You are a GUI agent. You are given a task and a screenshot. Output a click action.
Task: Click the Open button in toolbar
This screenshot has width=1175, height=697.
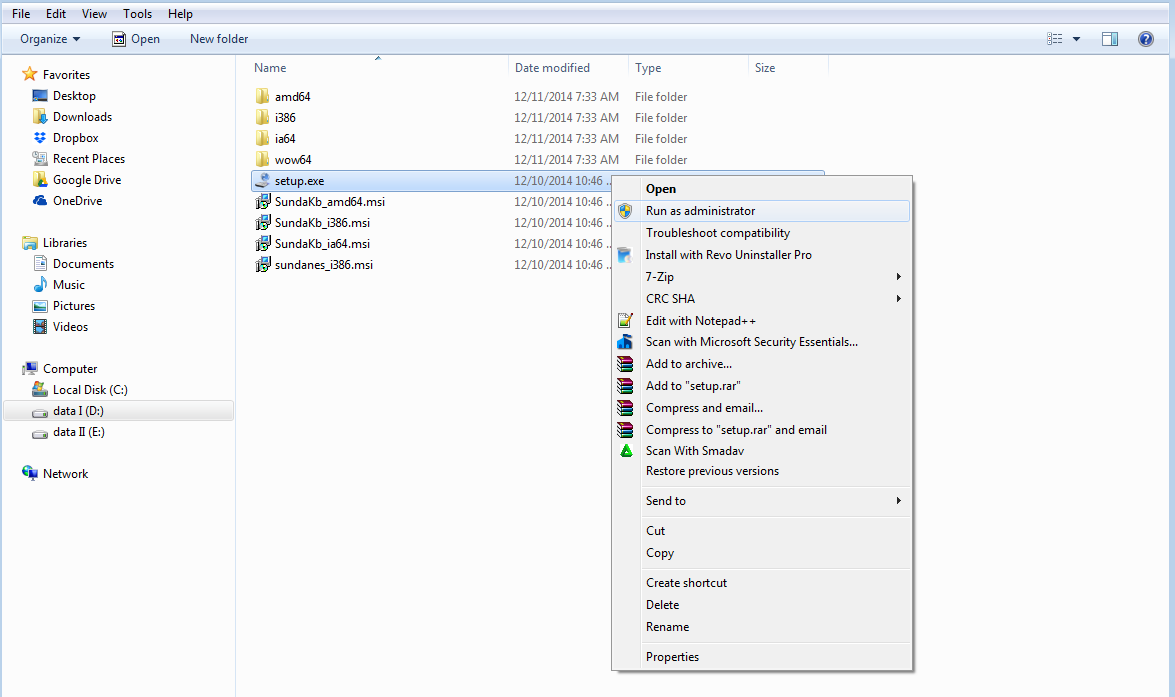click(136, 39)
